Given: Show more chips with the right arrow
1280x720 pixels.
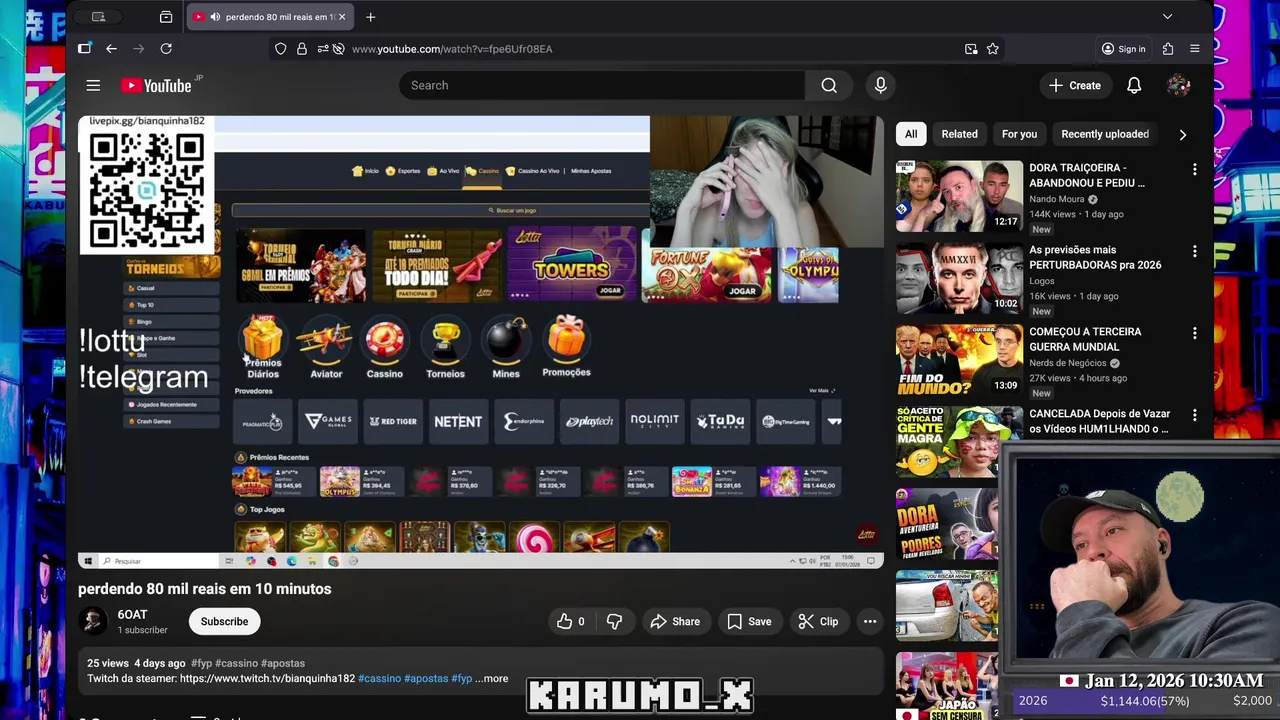Looking at the screenshot, I should point(1183,134).
